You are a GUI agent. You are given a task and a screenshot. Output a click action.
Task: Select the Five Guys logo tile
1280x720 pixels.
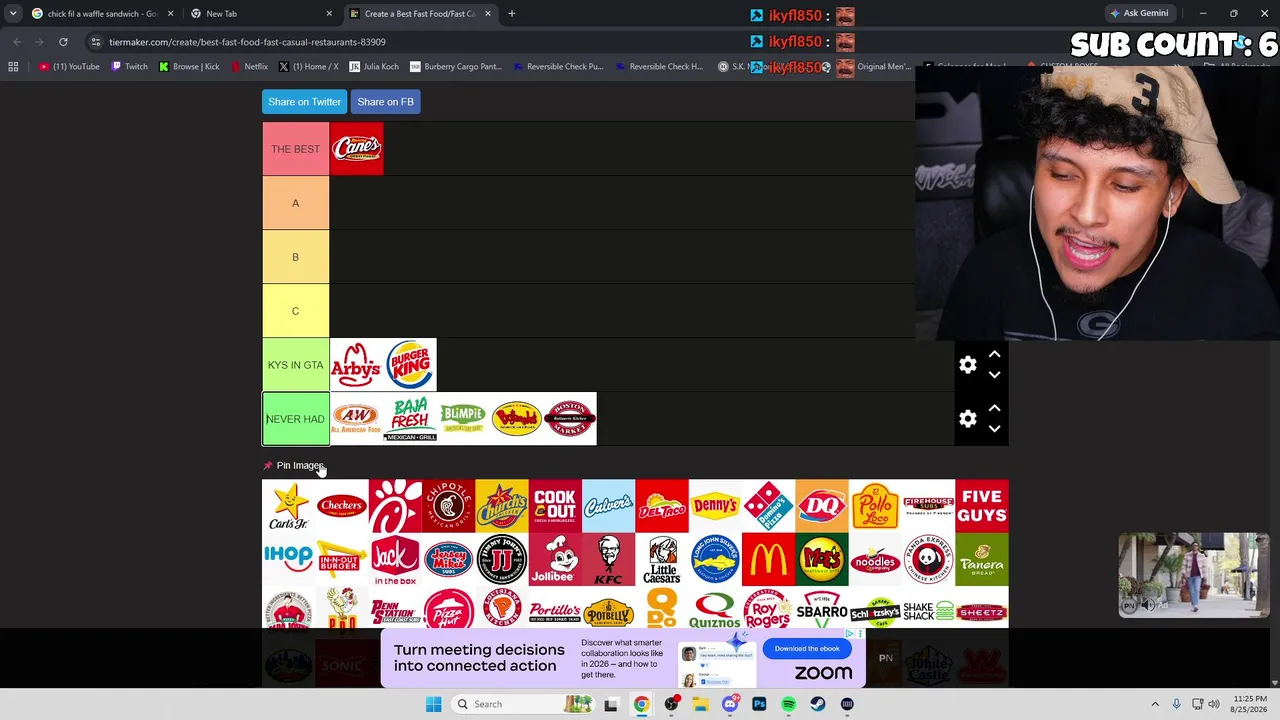(982, 506)
